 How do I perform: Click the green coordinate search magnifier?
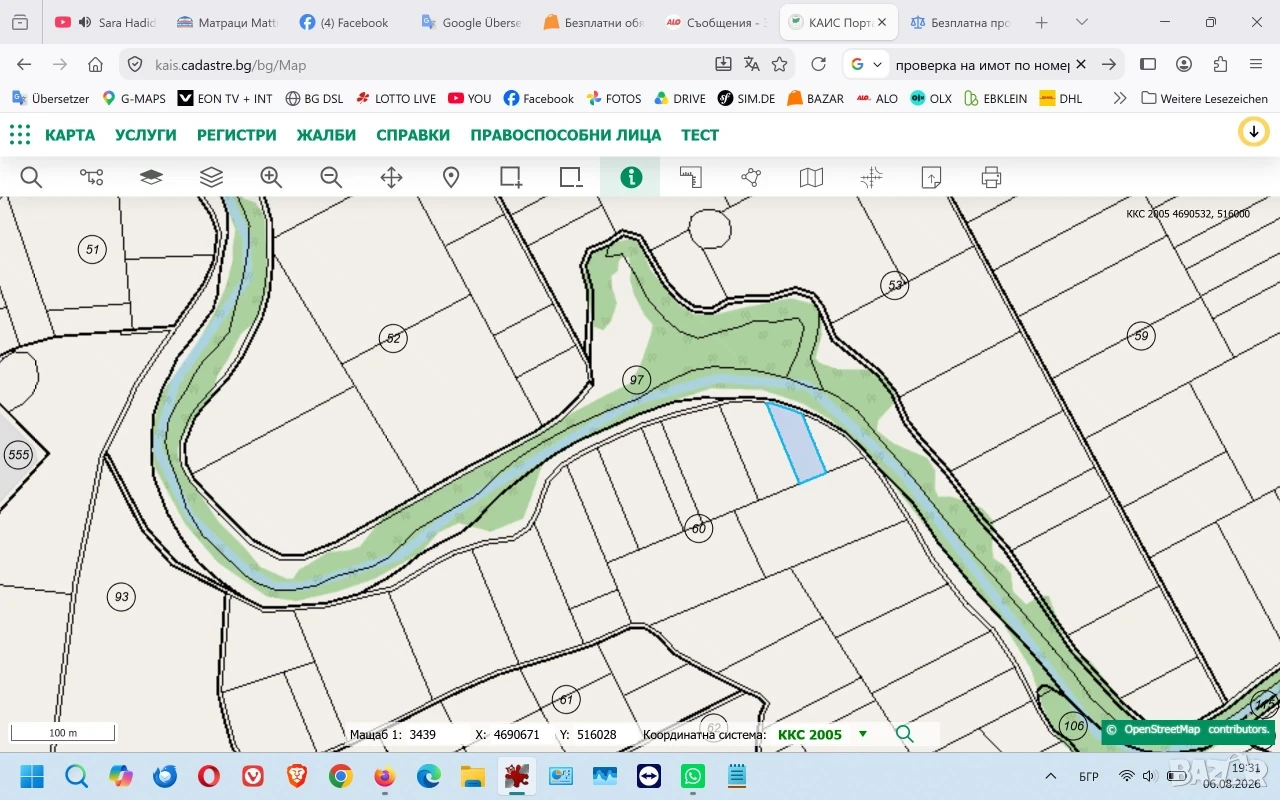[905, 734]
